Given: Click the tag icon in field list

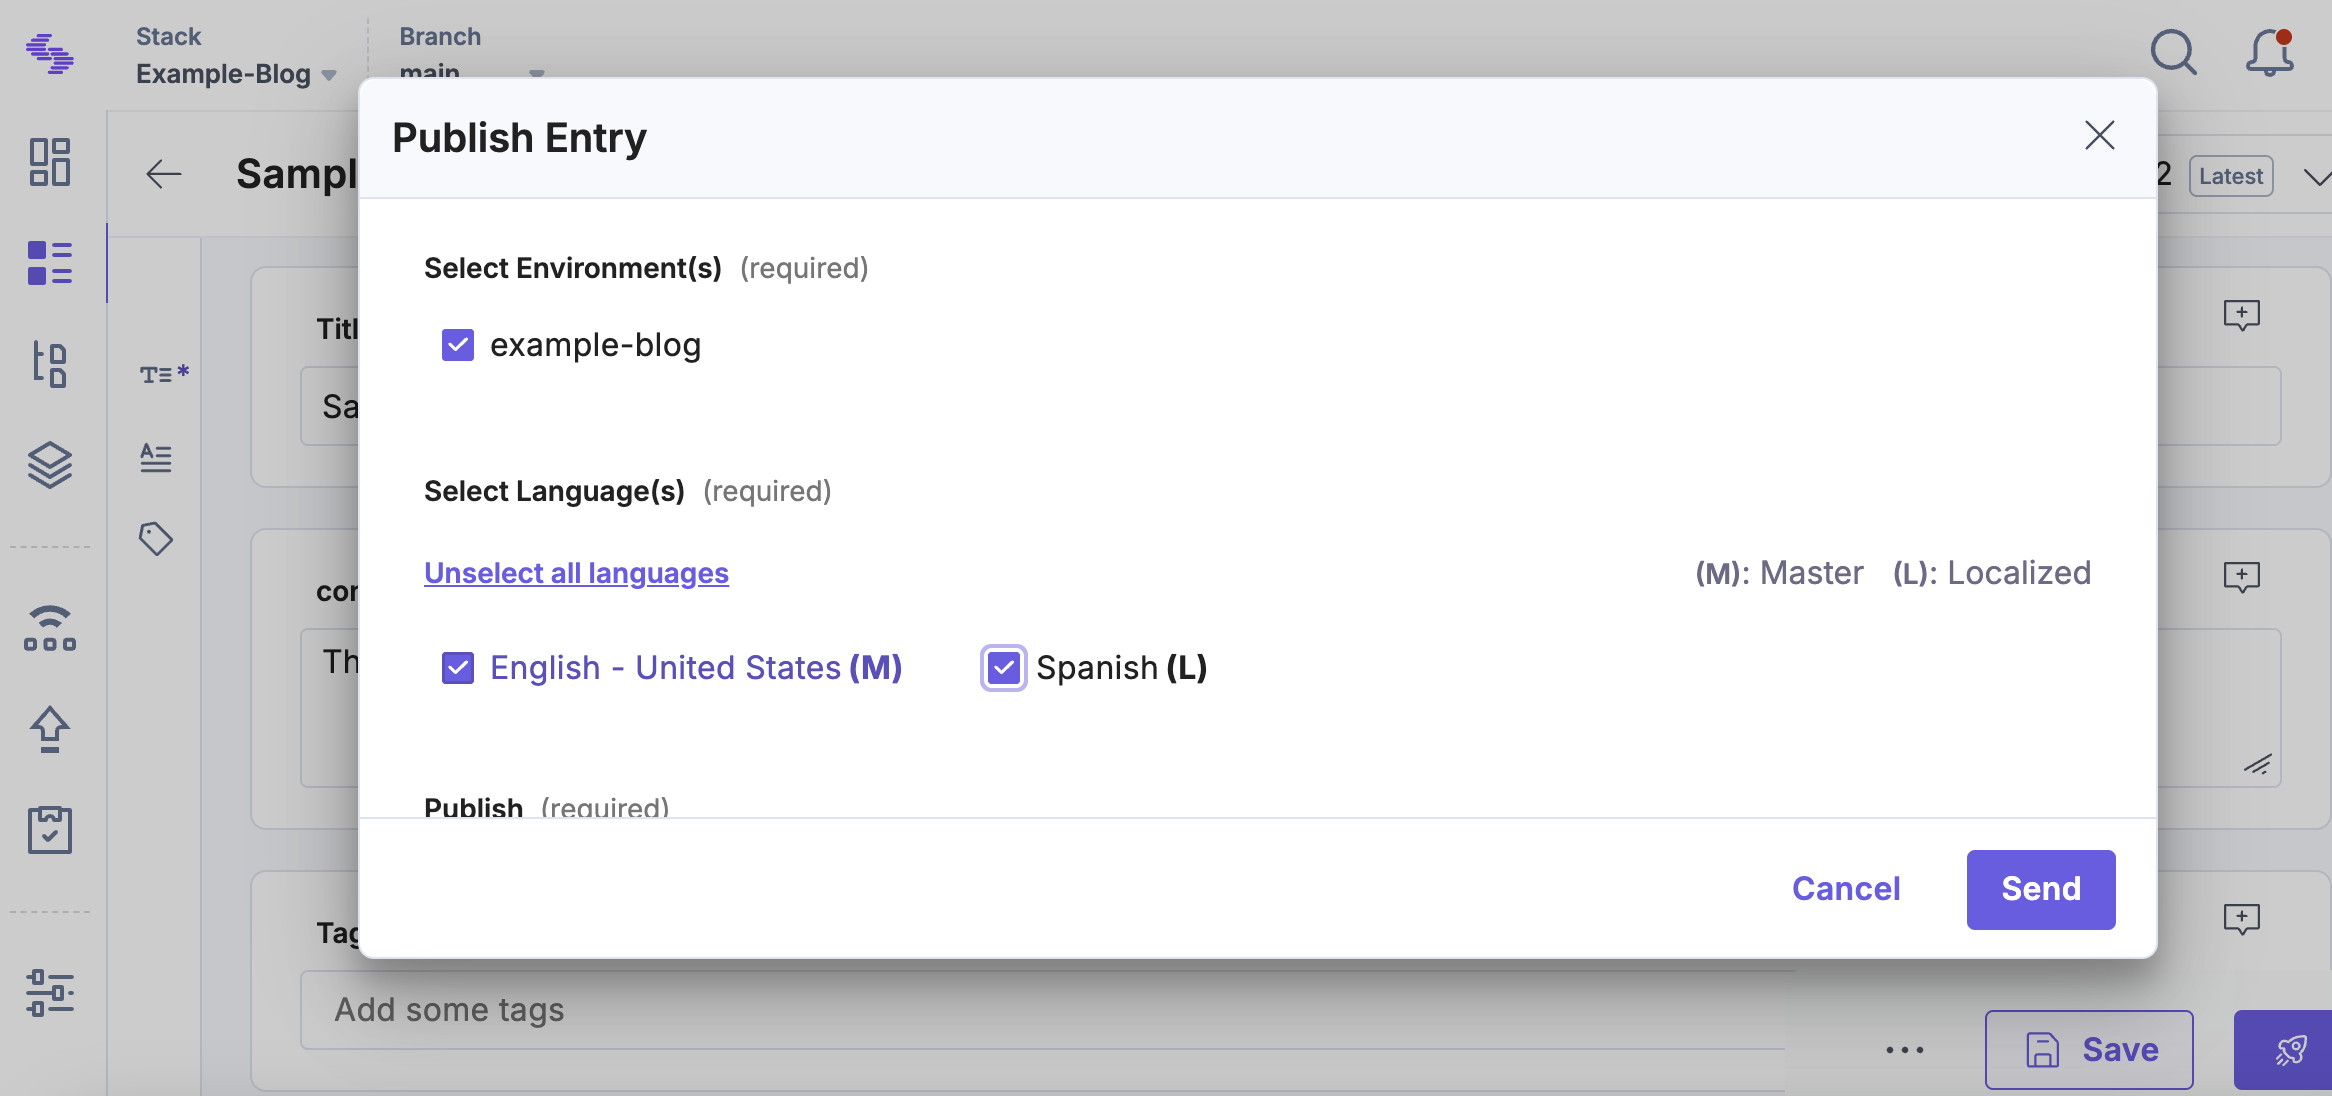Looking at the screenshot, I should 156,539.
